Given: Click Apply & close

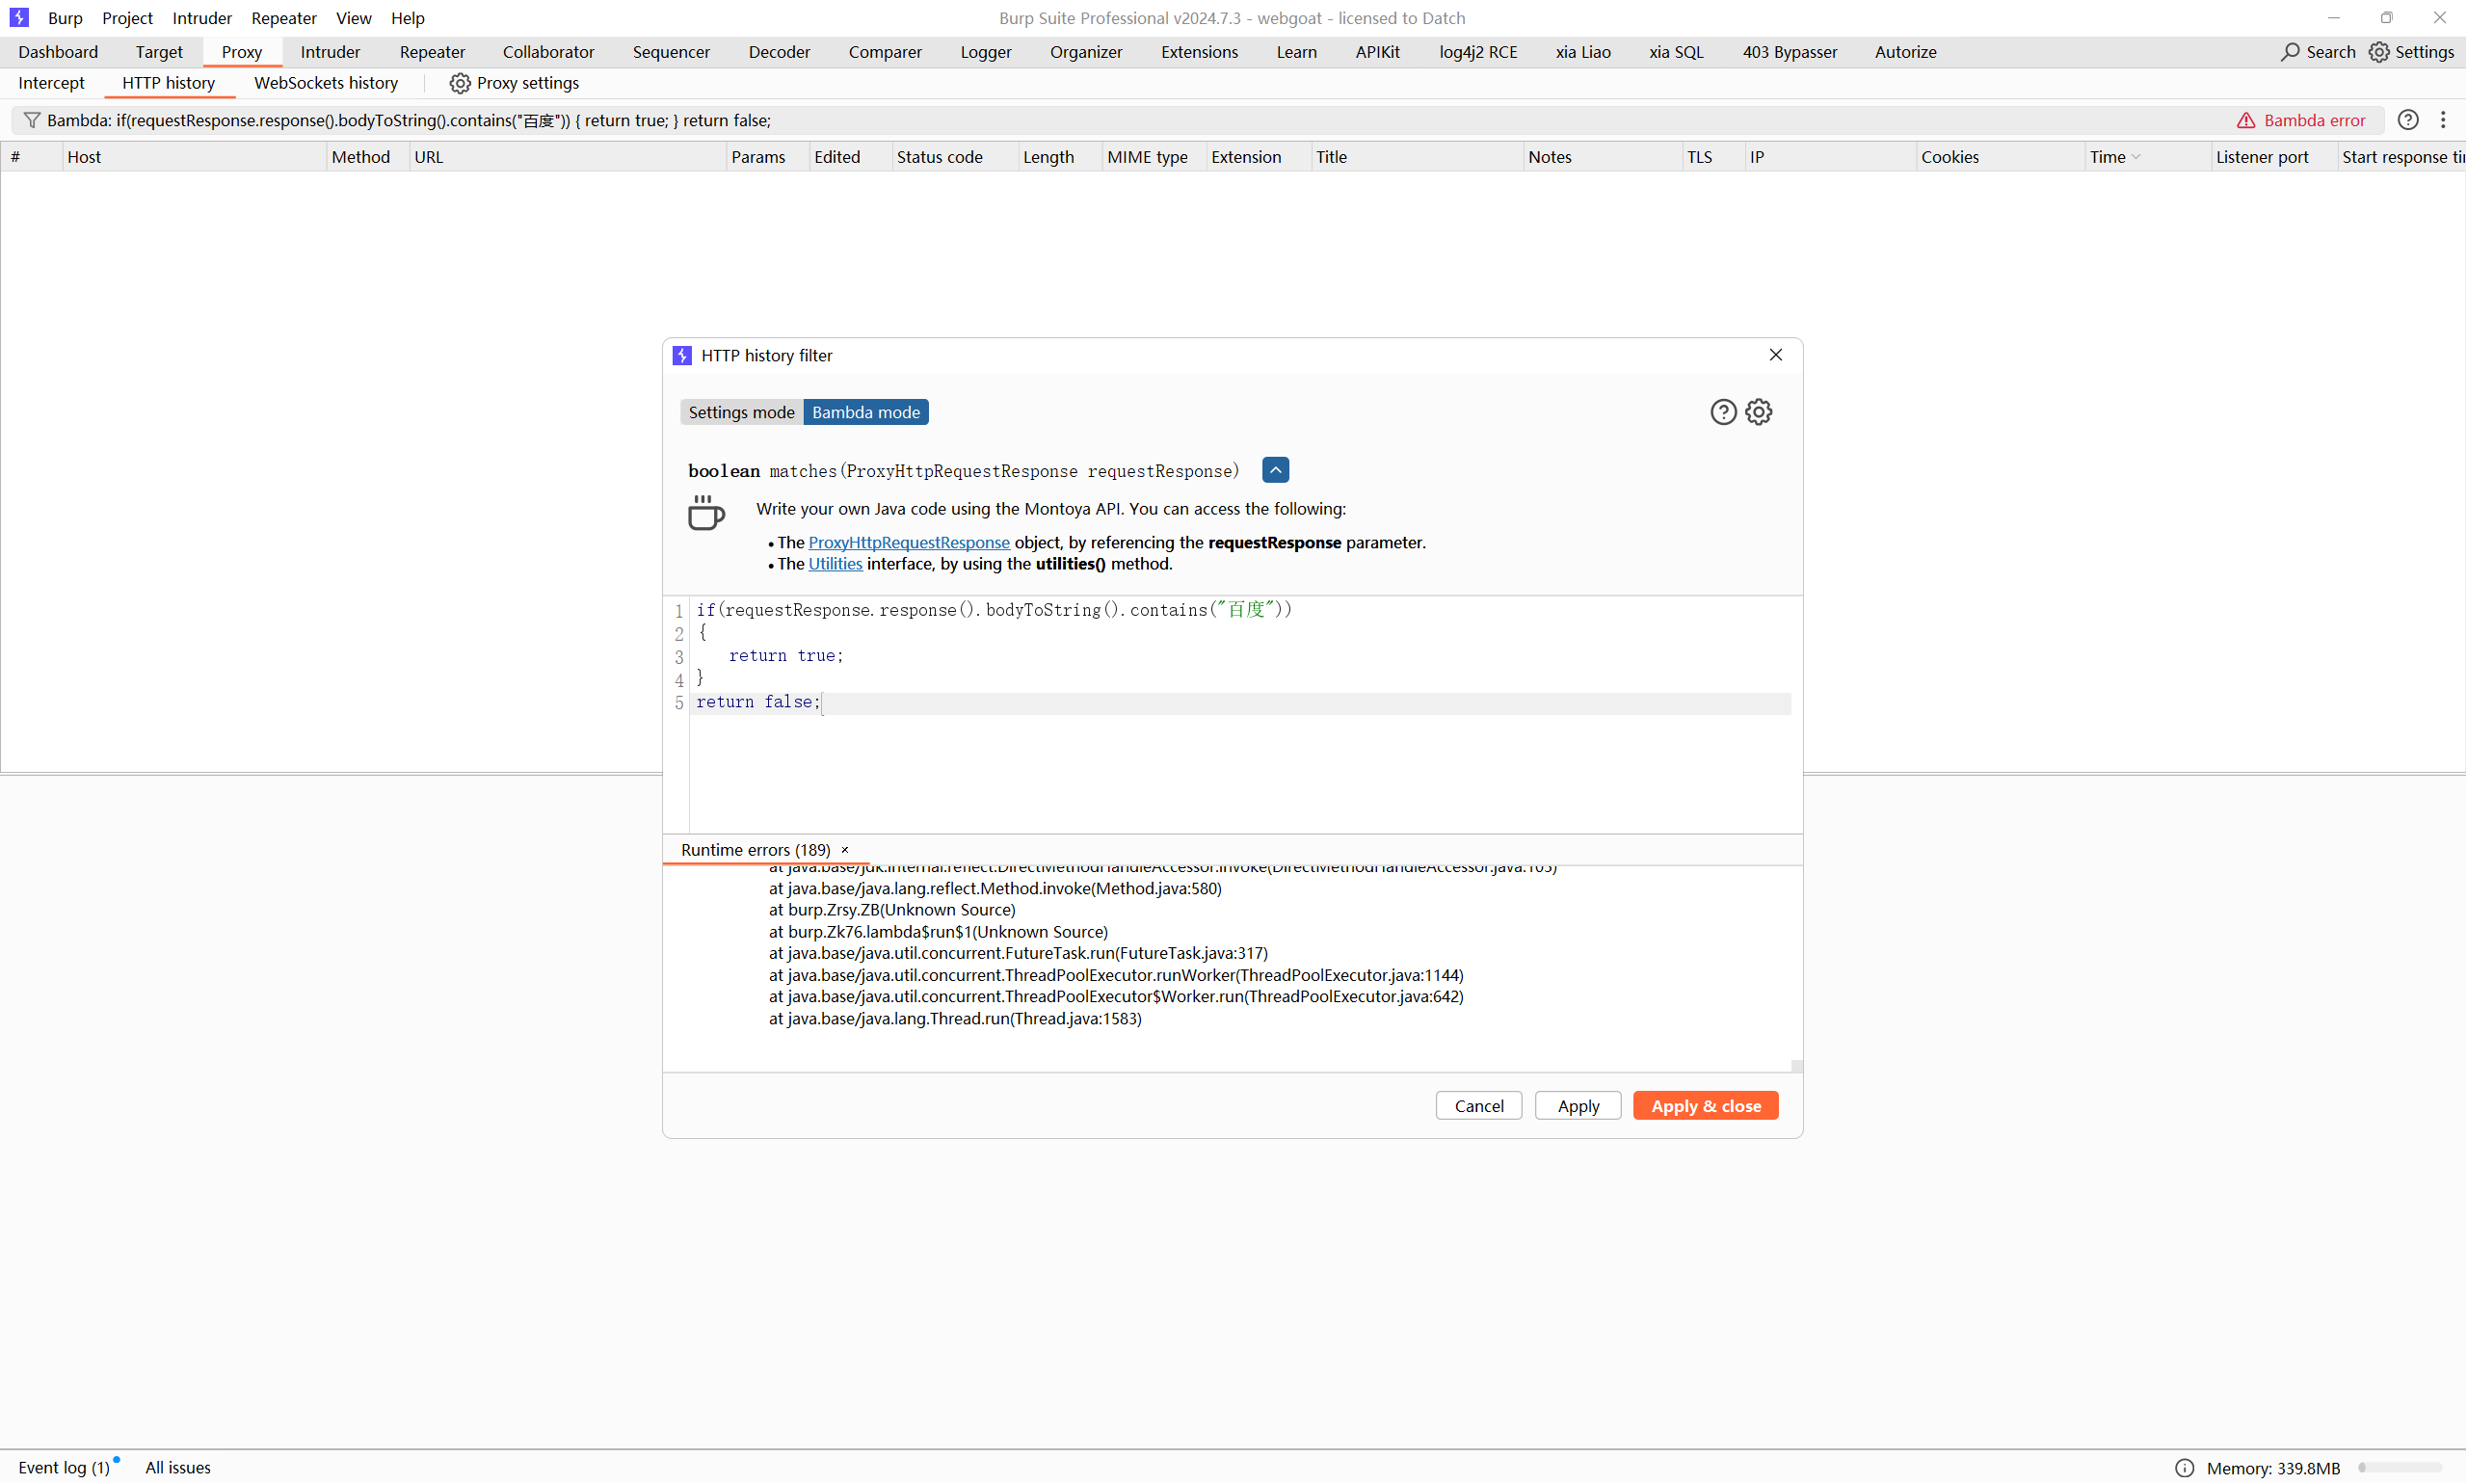Looking at the screenshot, I should coord(1706,1106).
